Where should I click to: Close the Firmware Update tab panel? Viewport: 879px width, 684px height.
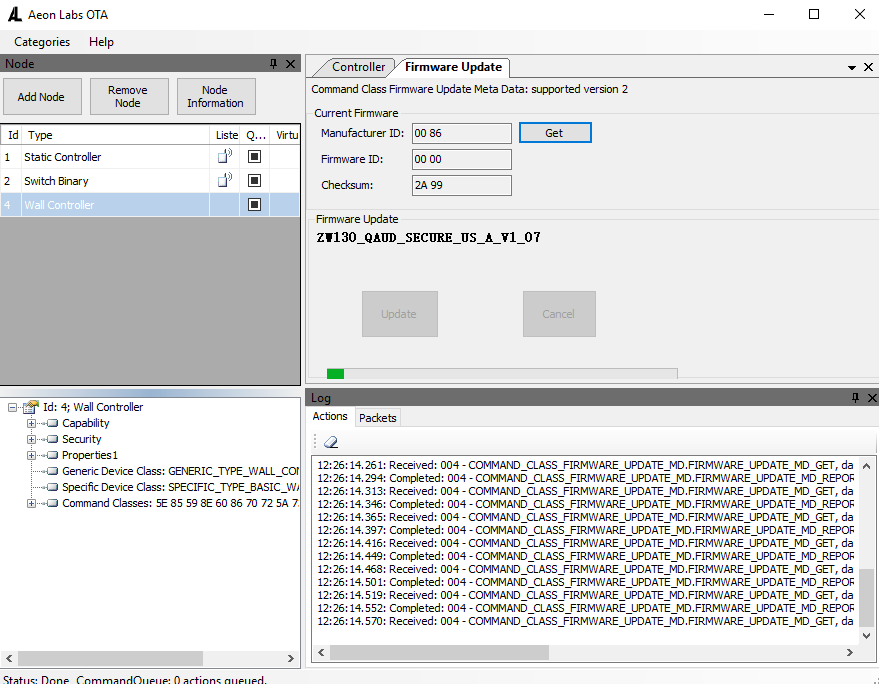[x=868, y=67]
